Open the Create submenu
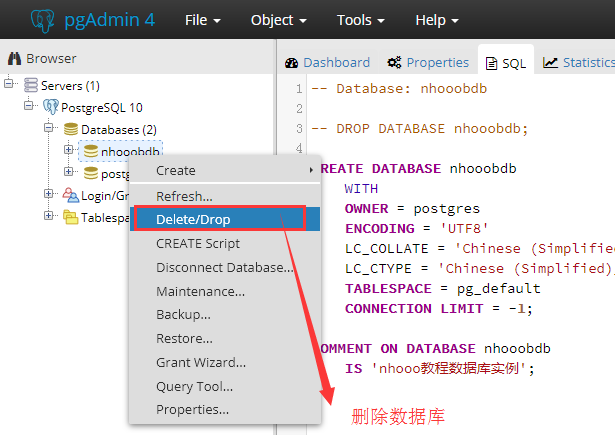 point(176,171)
